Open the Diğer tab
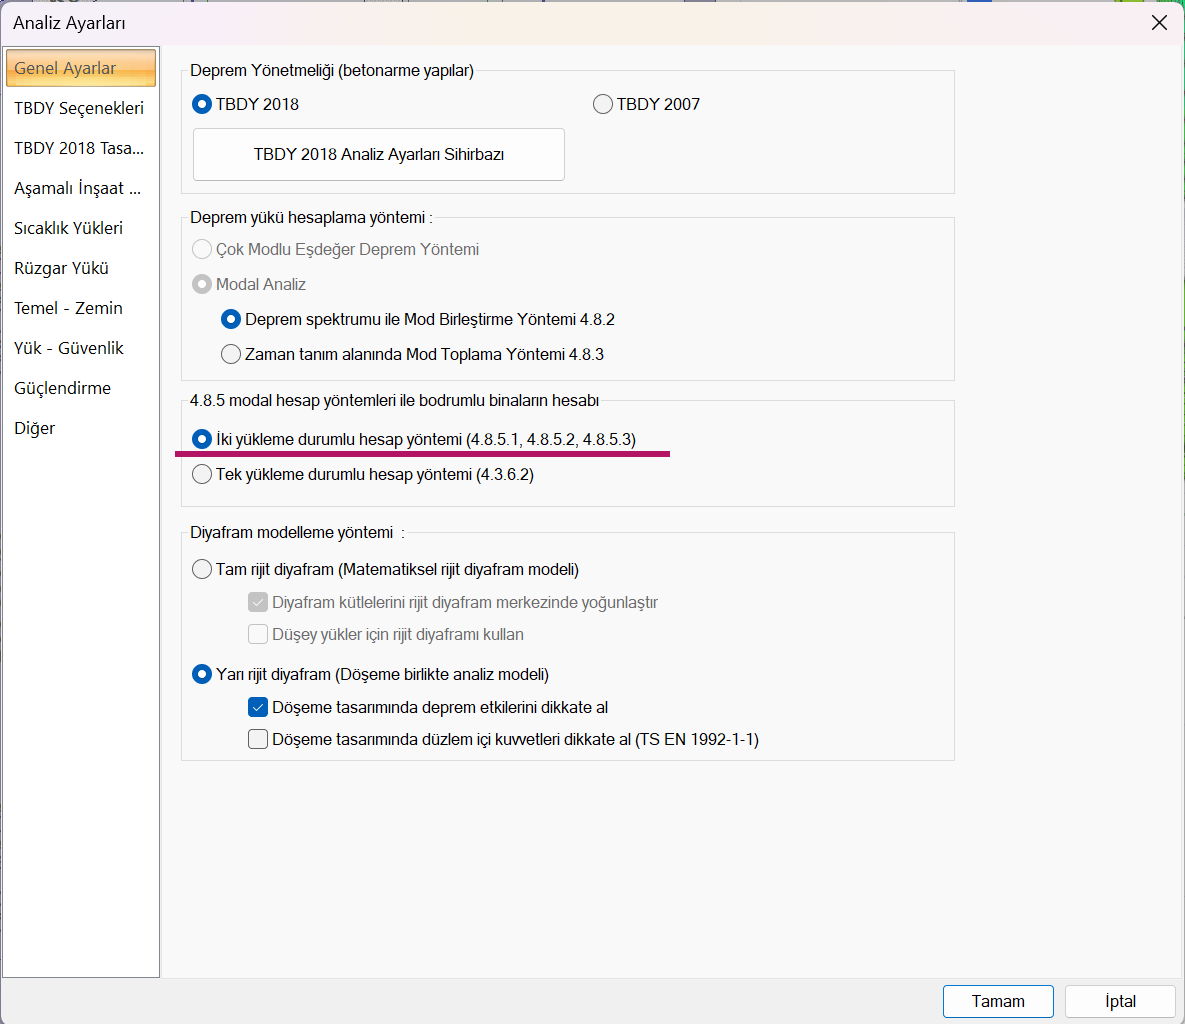Image resolution: width=1185 pixels, height=1024 pixels. 81,428
